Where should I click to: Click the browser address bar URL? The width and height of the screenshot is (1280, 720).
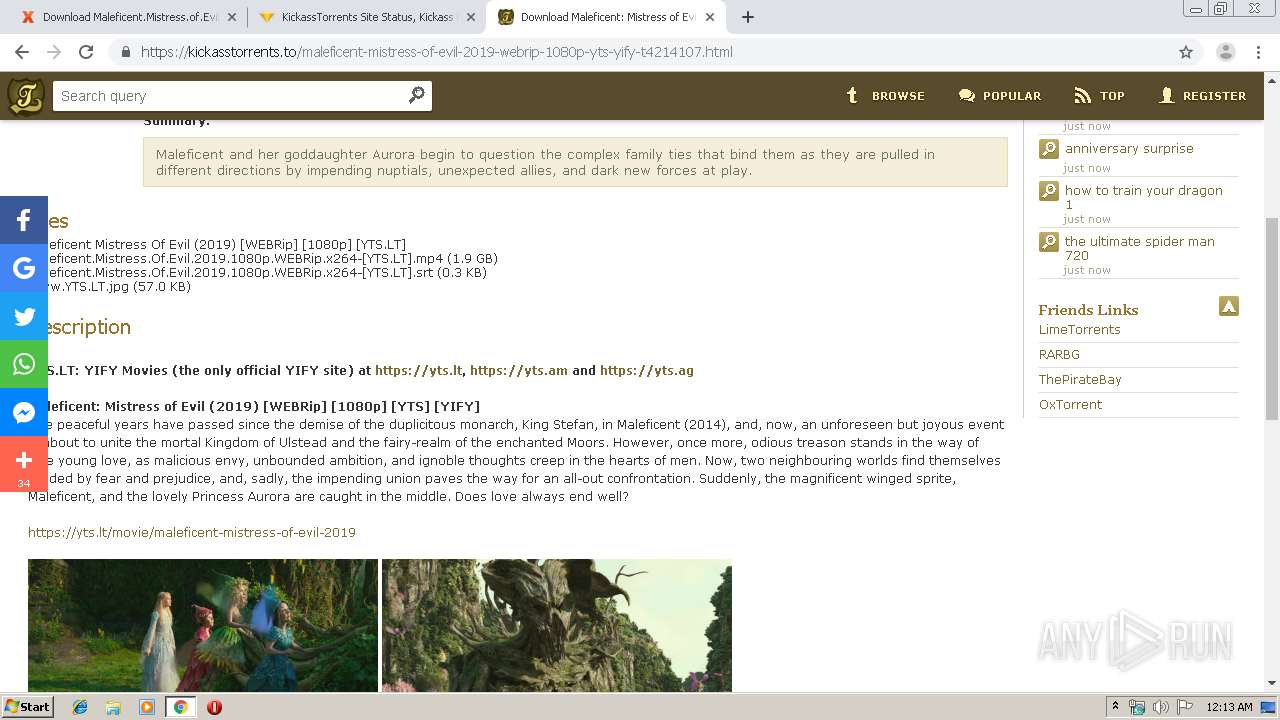click(x=437, y=52)
